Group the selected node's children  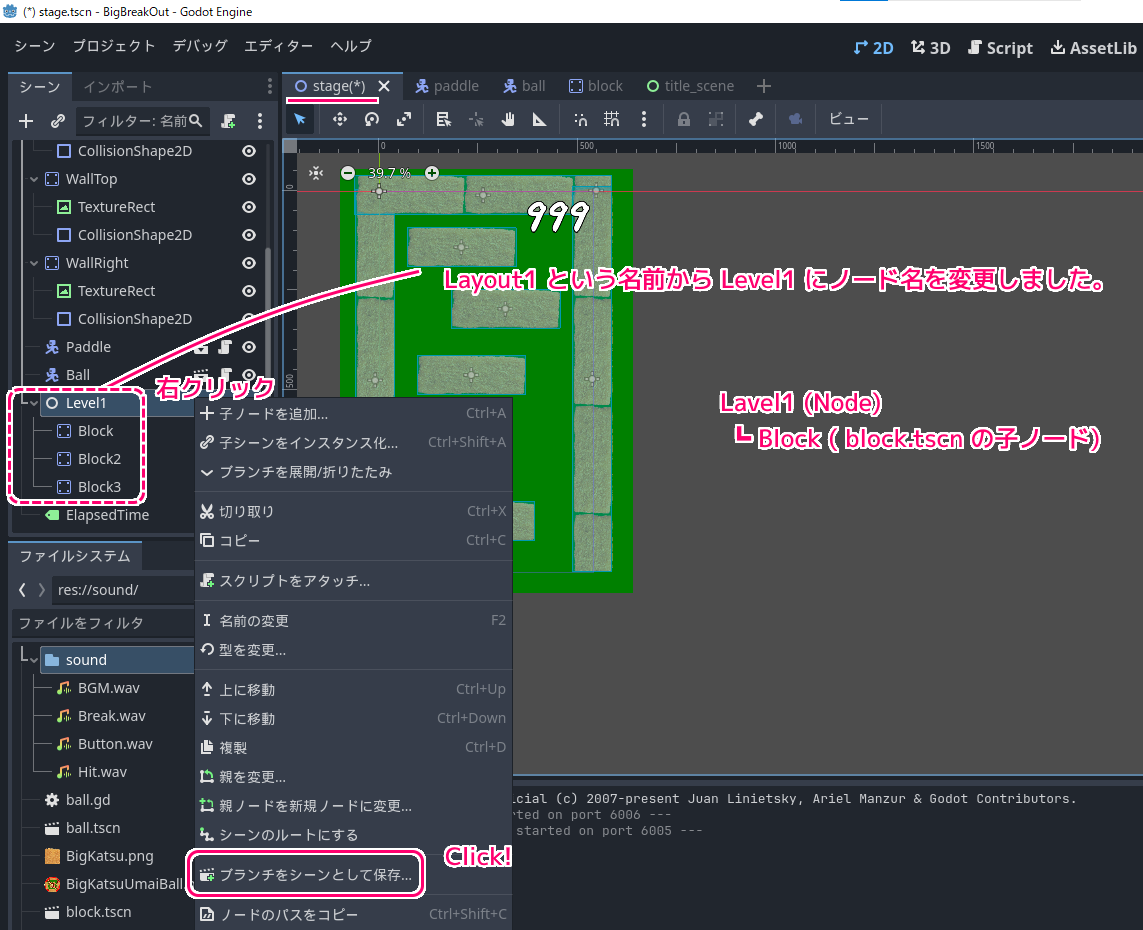(716, 120)
